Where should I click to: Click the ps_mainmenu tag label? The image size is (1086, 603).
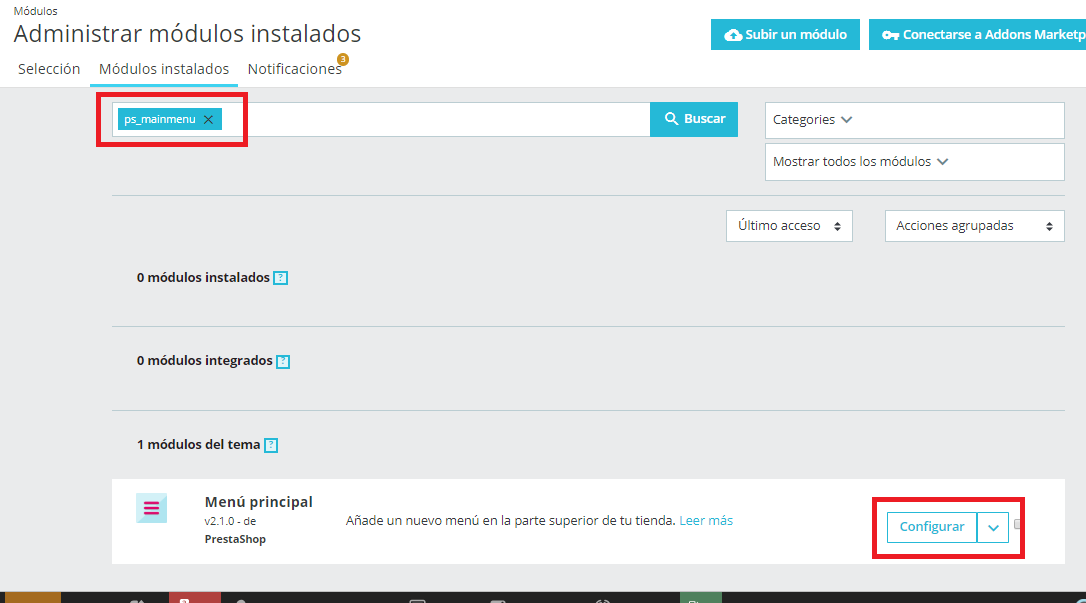point(159,119)
